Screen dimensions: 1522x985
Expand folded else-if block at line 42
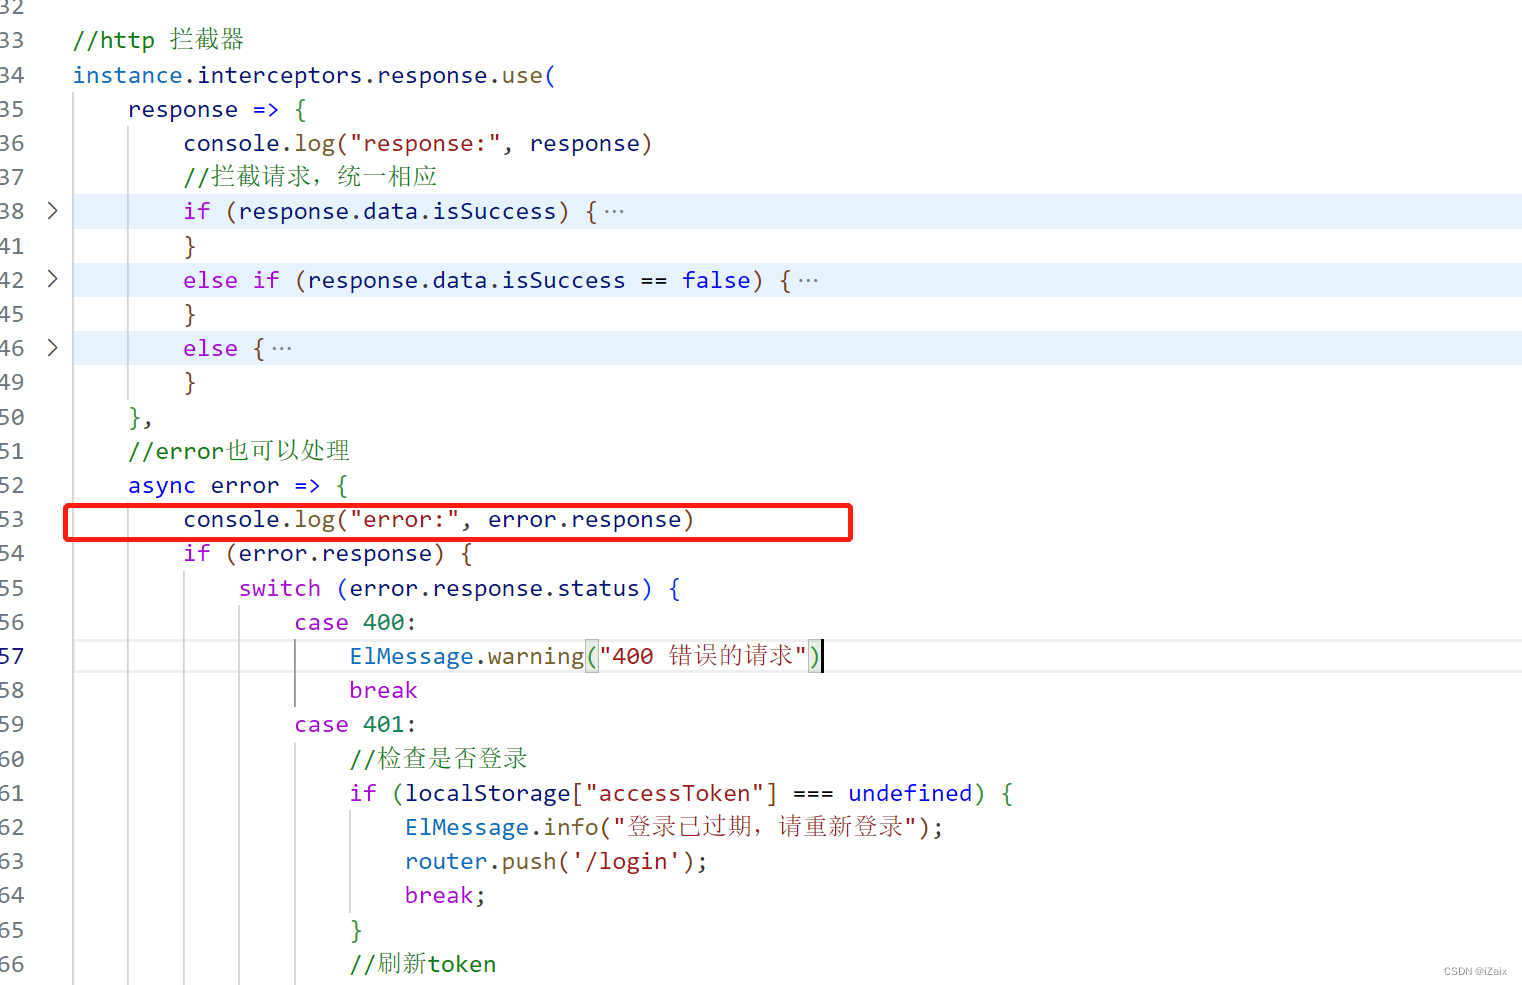point(53,279)
